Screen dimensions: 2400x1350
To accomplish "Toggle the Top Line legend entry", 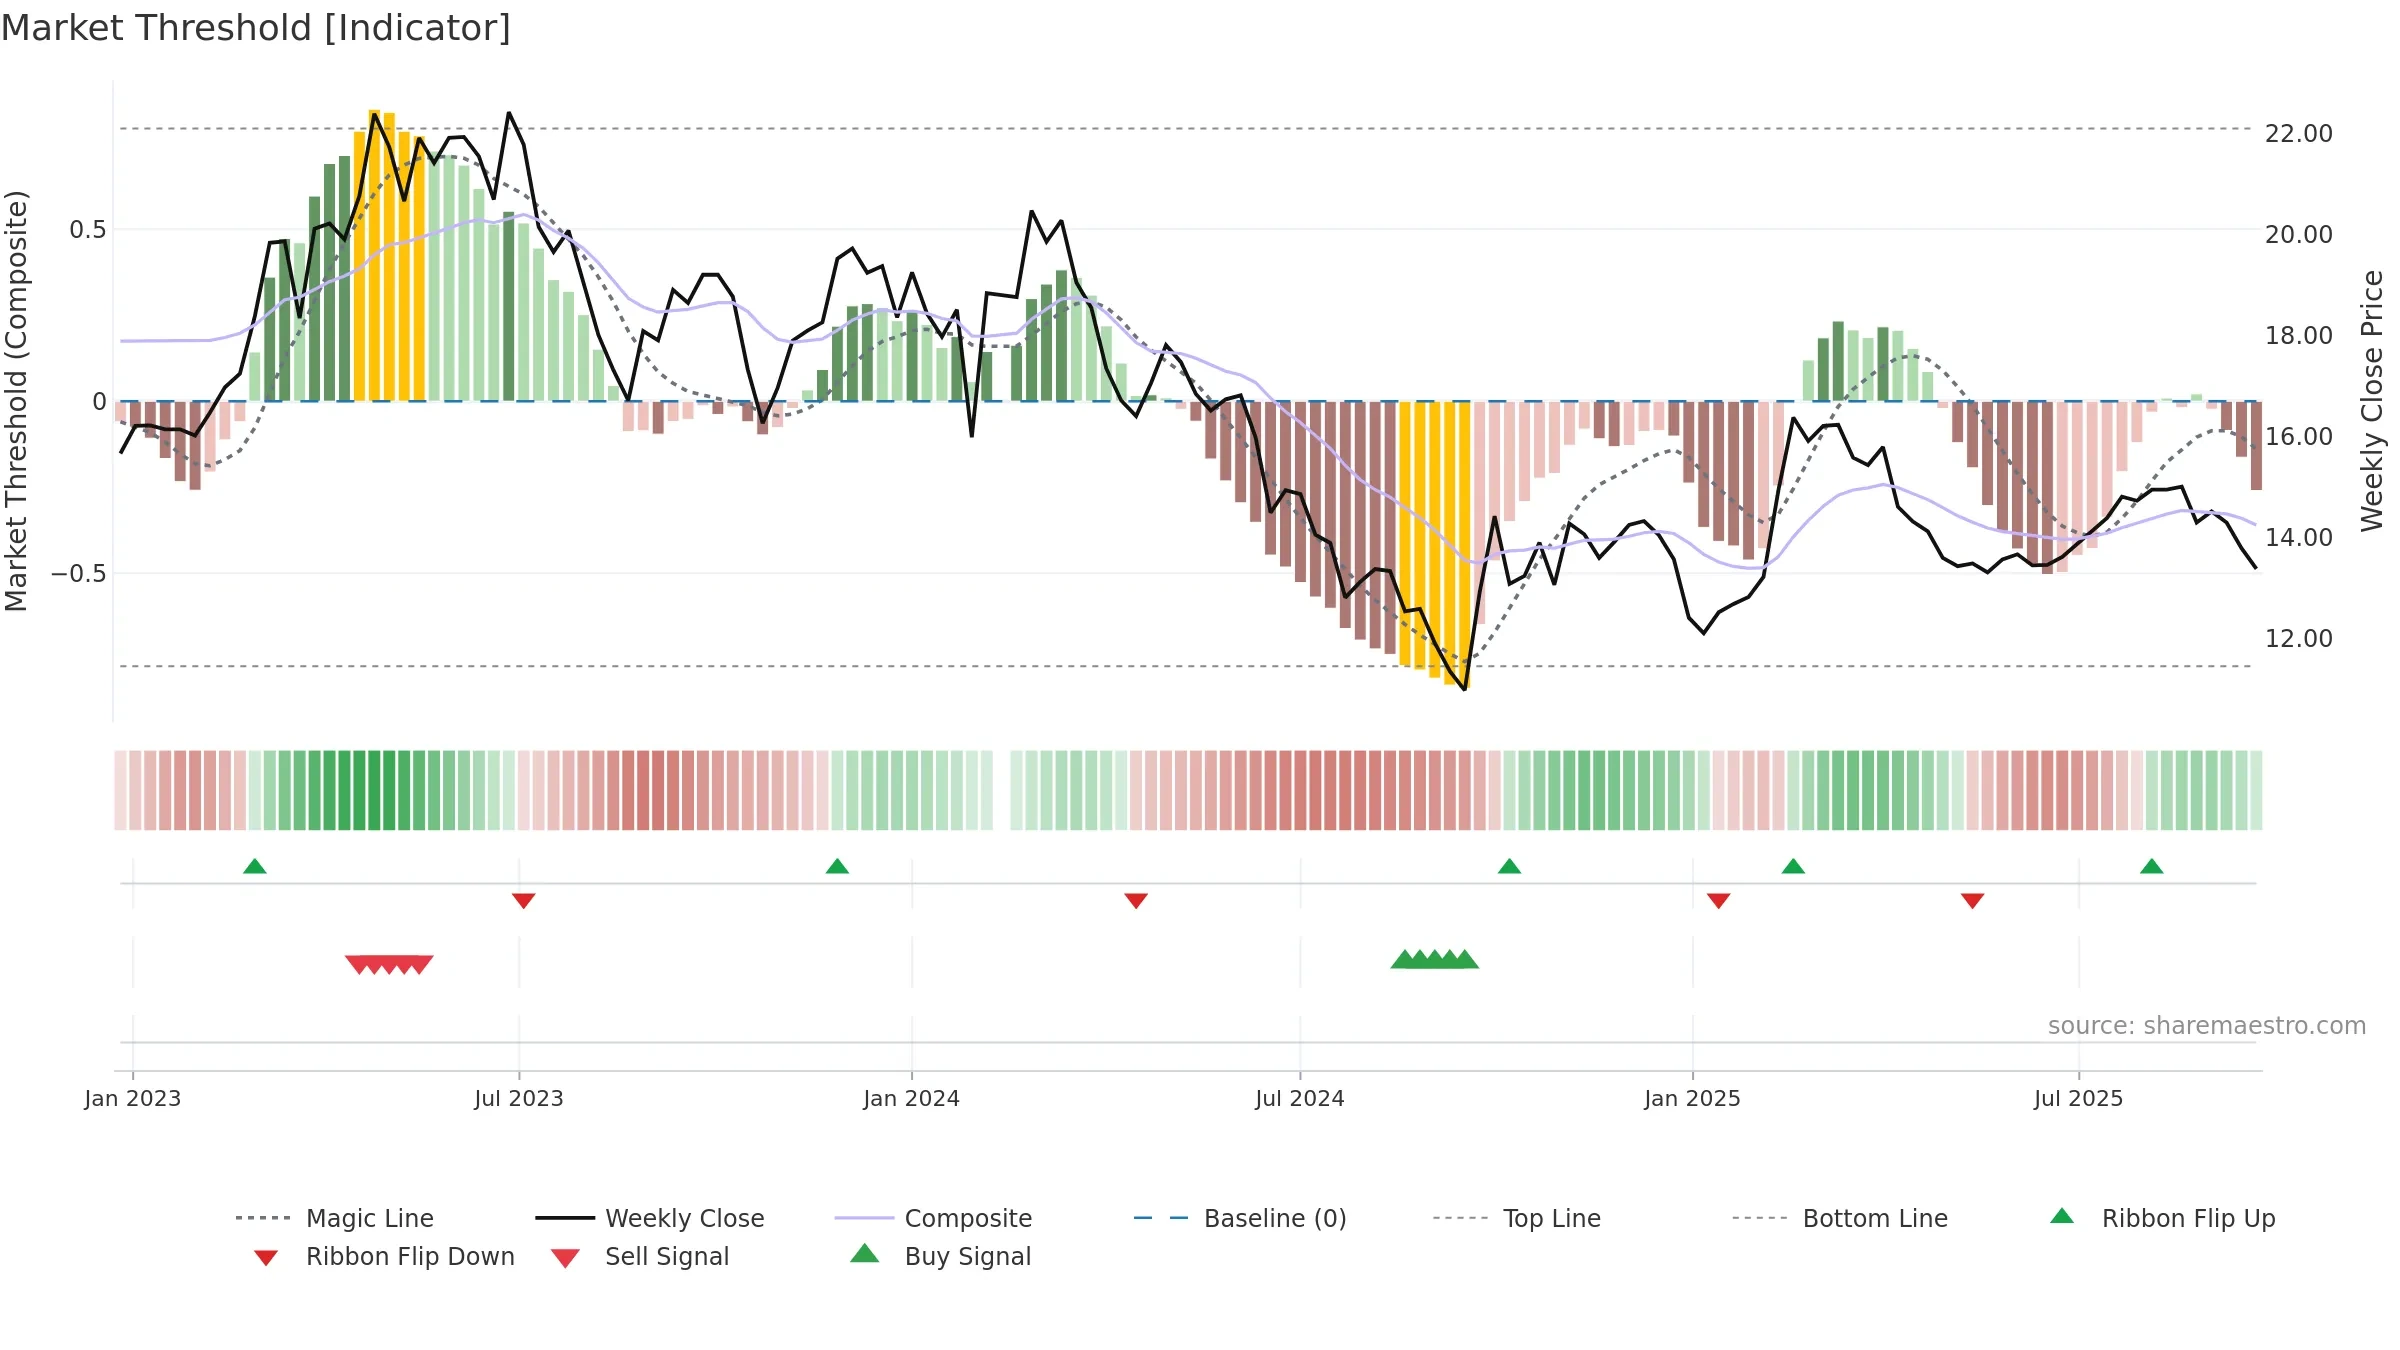I will tap(1516, 1218).
